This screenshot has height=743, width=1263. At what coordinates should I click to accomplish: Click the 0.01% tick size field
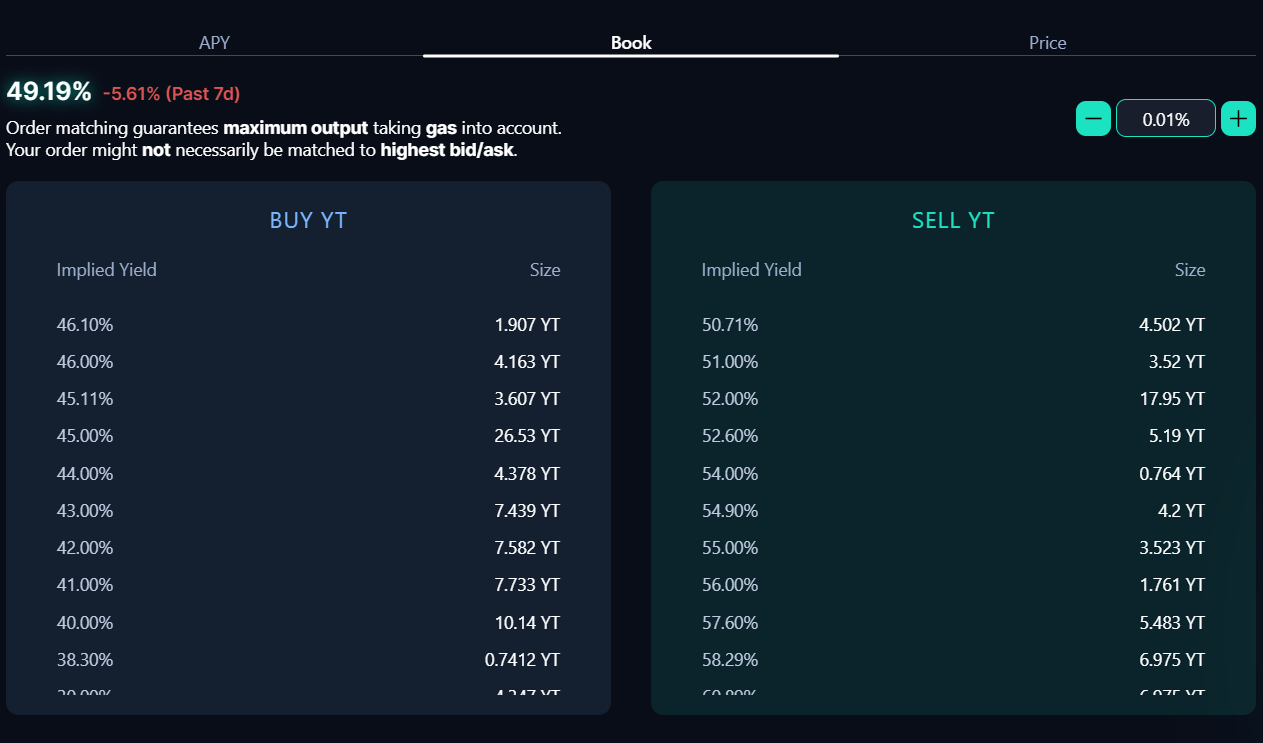point(1166,118)
